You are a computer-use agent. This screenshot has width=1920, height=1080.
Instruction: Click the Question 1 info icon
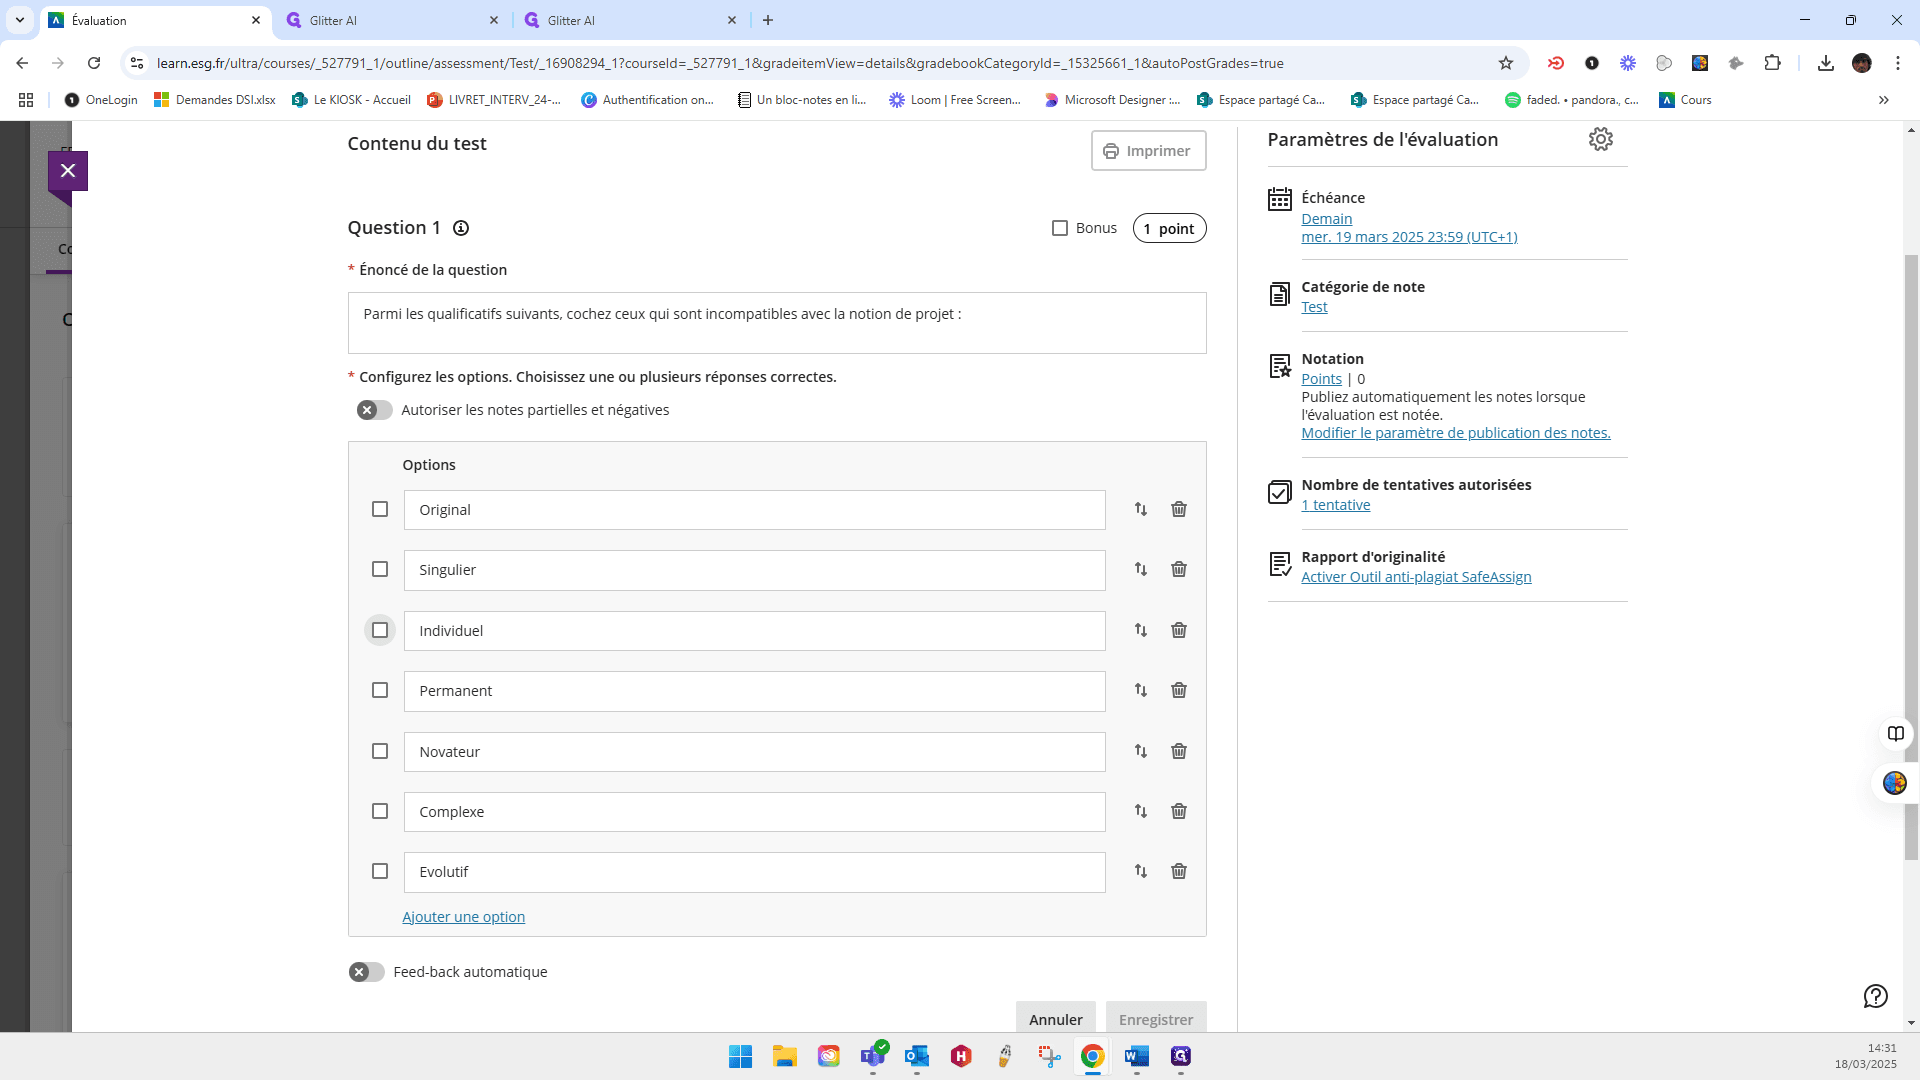[x=461, y=228]
